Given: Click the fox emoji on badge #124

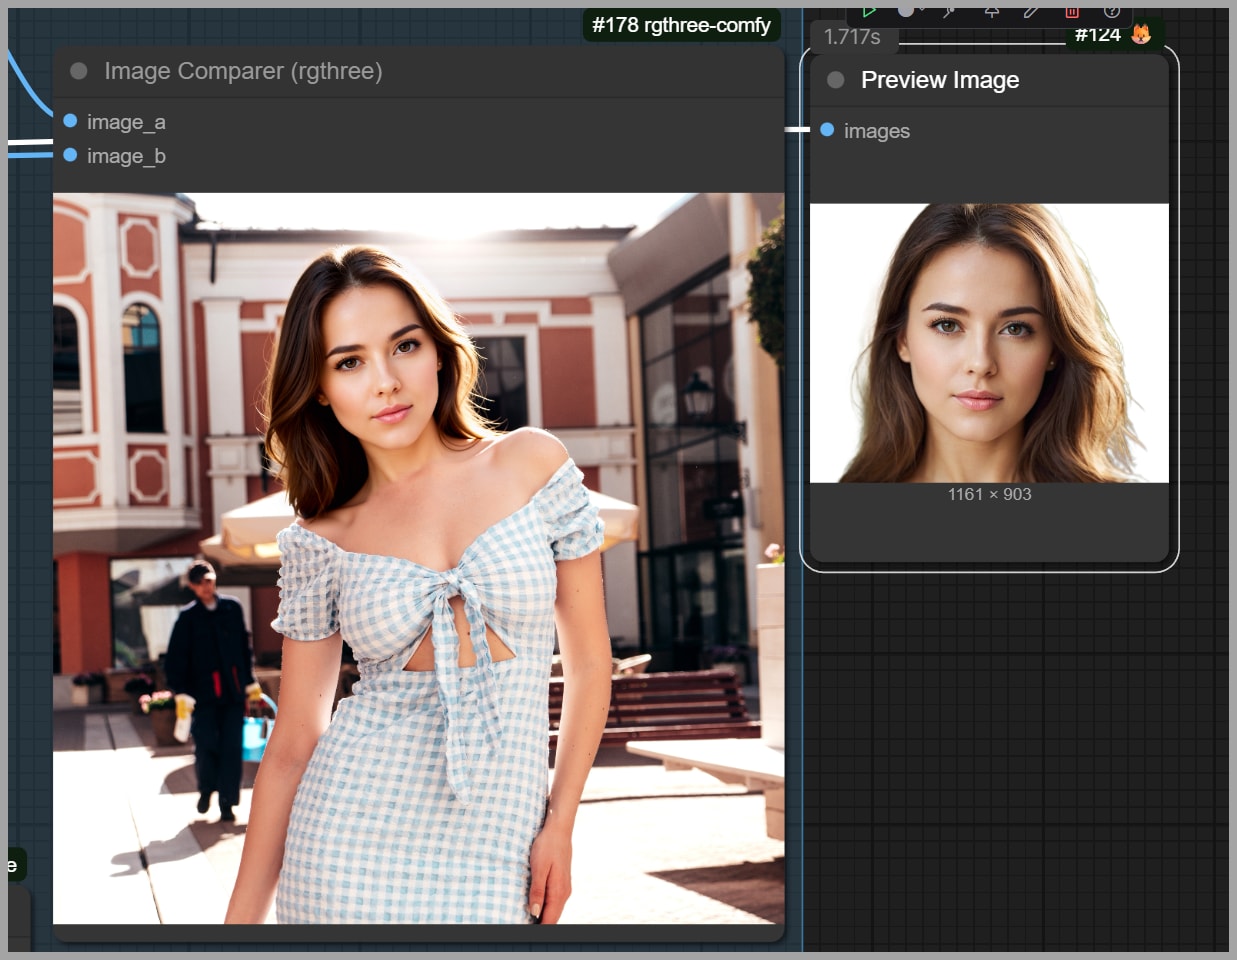Looking at the screenshot, I should (x=1141, y=35).
